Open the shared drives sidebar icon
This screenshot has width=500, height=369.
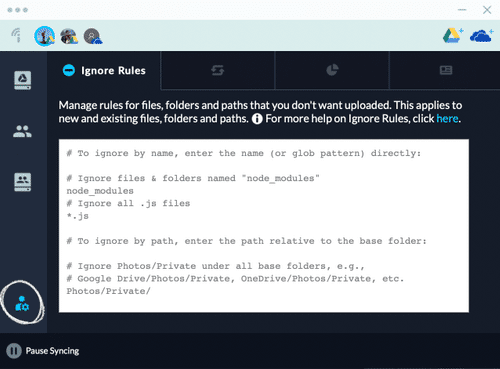pos(23,182)
